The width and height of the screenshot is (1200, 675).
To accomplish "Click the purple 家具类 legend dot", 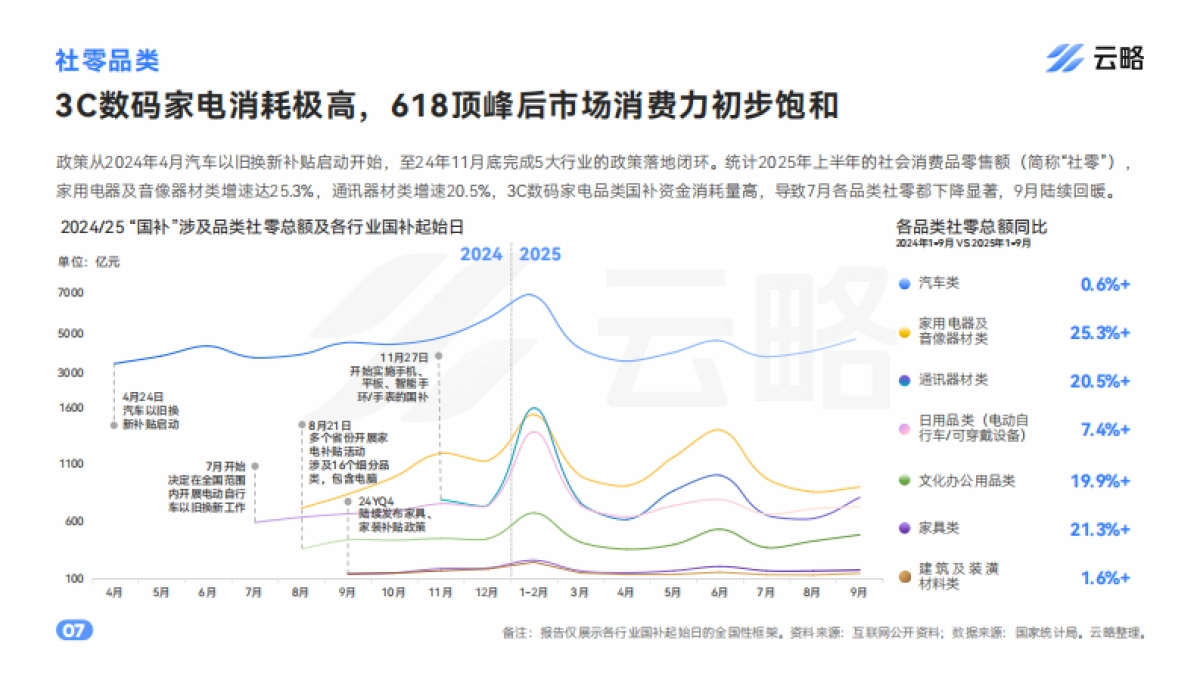I will point(903,527).
